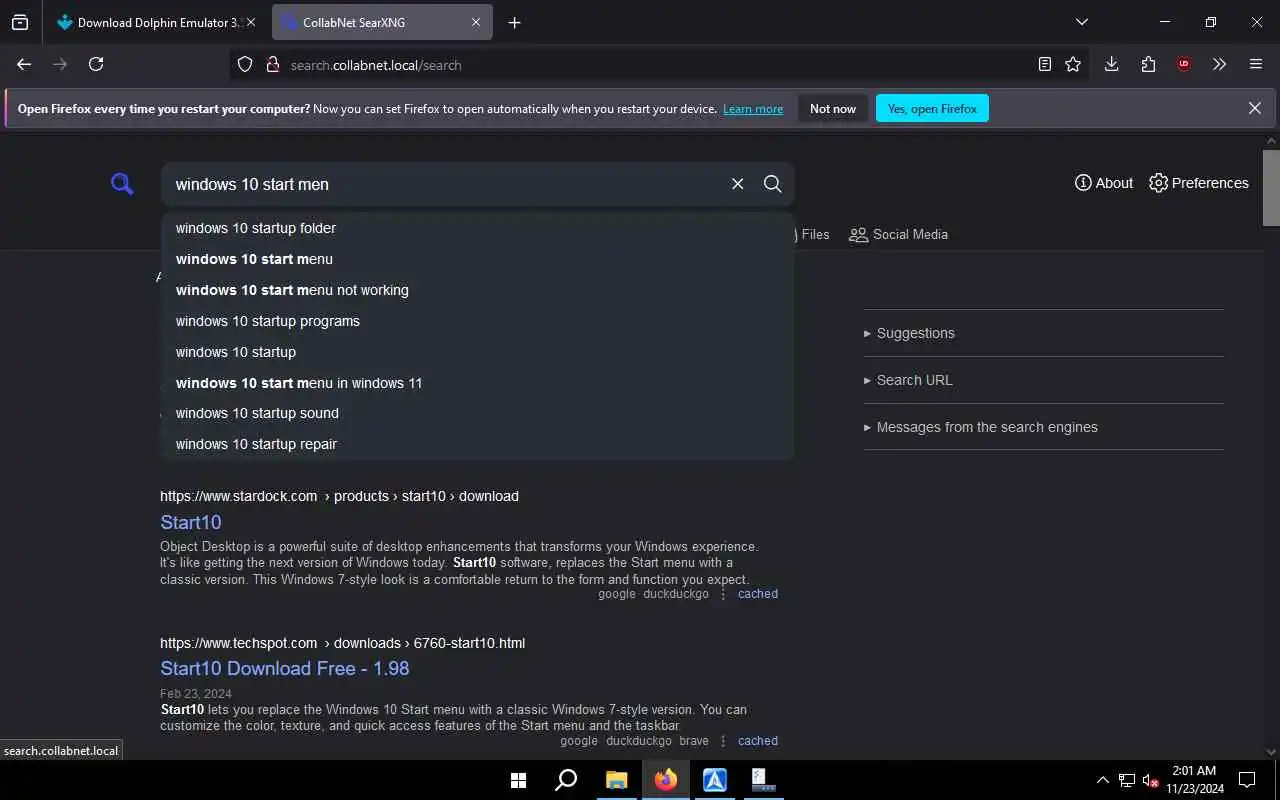Click the Not now button
Viewport: 1280px width, 800px height.
click(833, 108)
